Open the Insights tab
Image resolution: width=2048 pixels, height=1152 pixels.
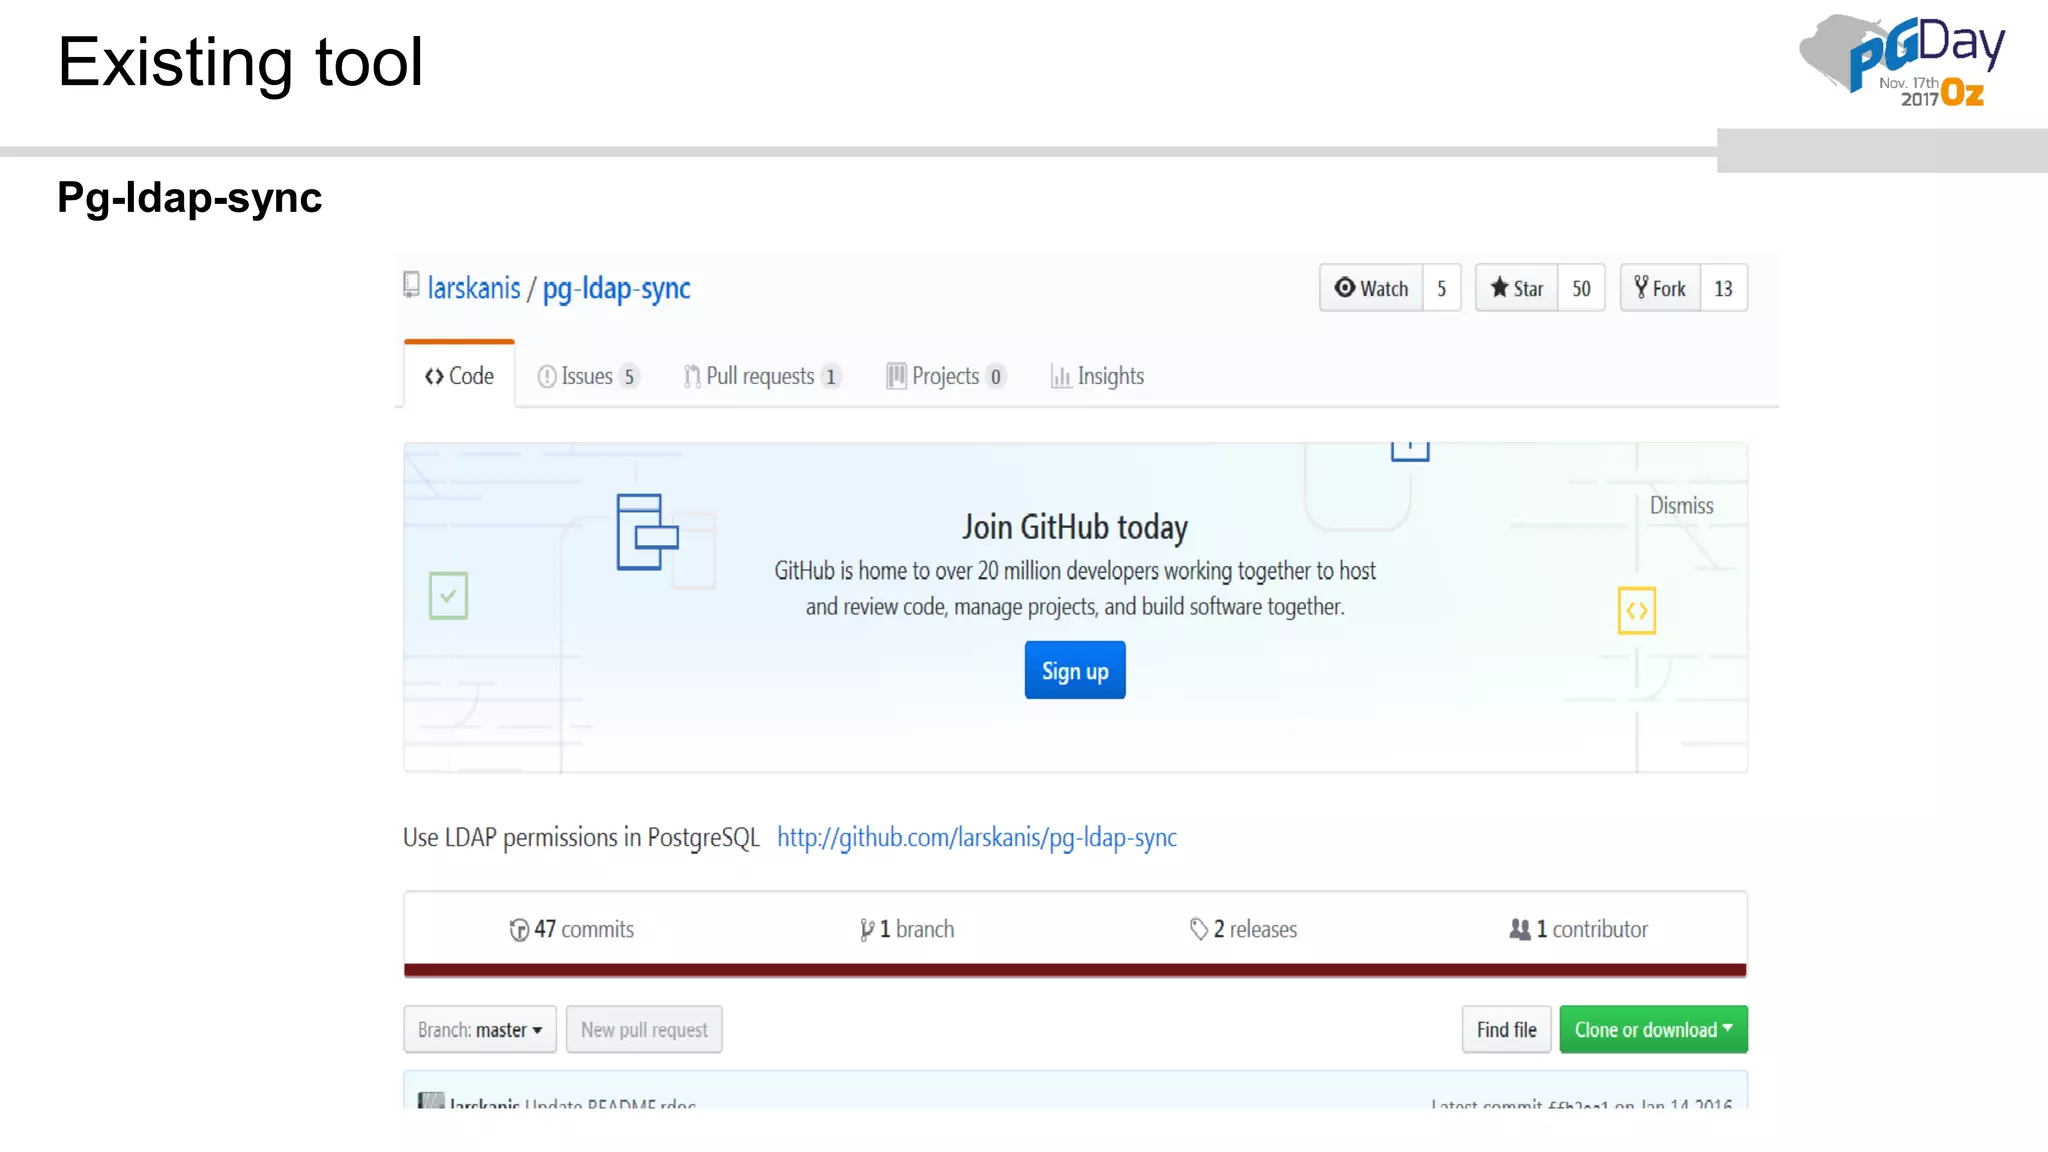(1097, 376)
